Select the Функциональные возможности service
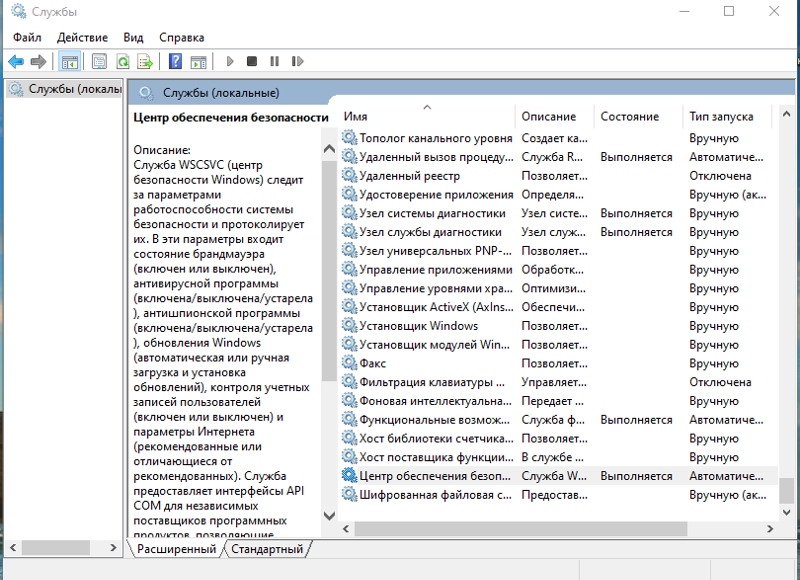800x580 pixels. (x=560, y=419)
